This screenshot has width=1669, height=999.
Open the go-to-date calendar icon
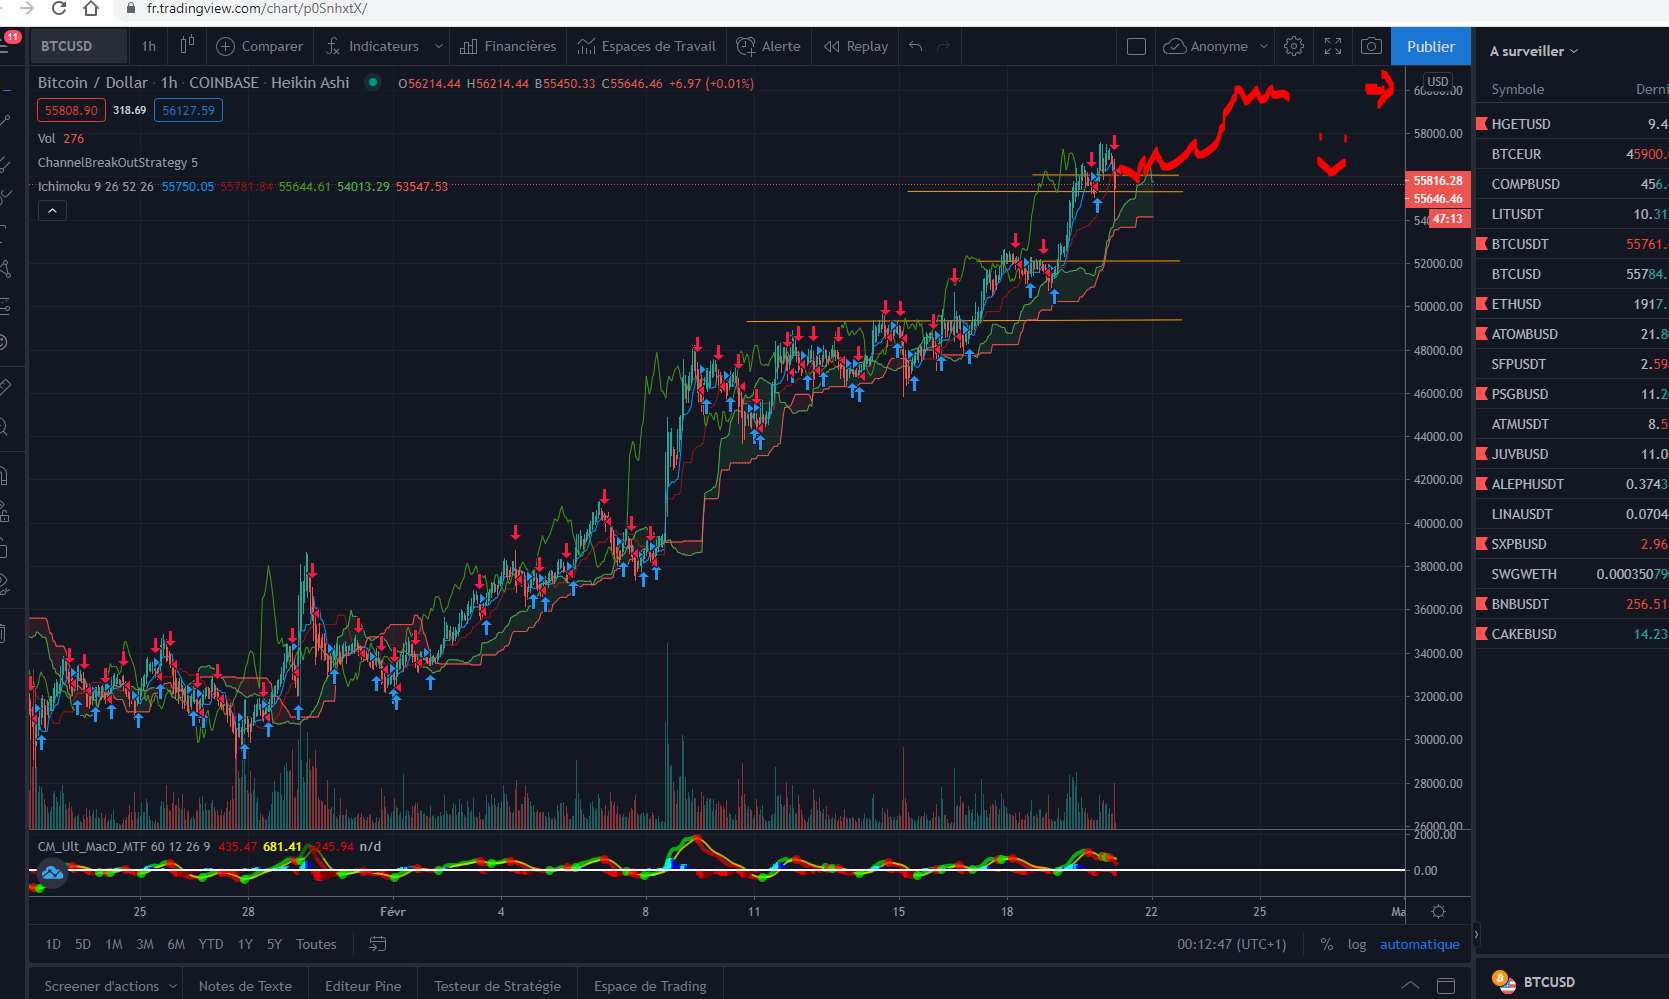(x=378, y=944)
